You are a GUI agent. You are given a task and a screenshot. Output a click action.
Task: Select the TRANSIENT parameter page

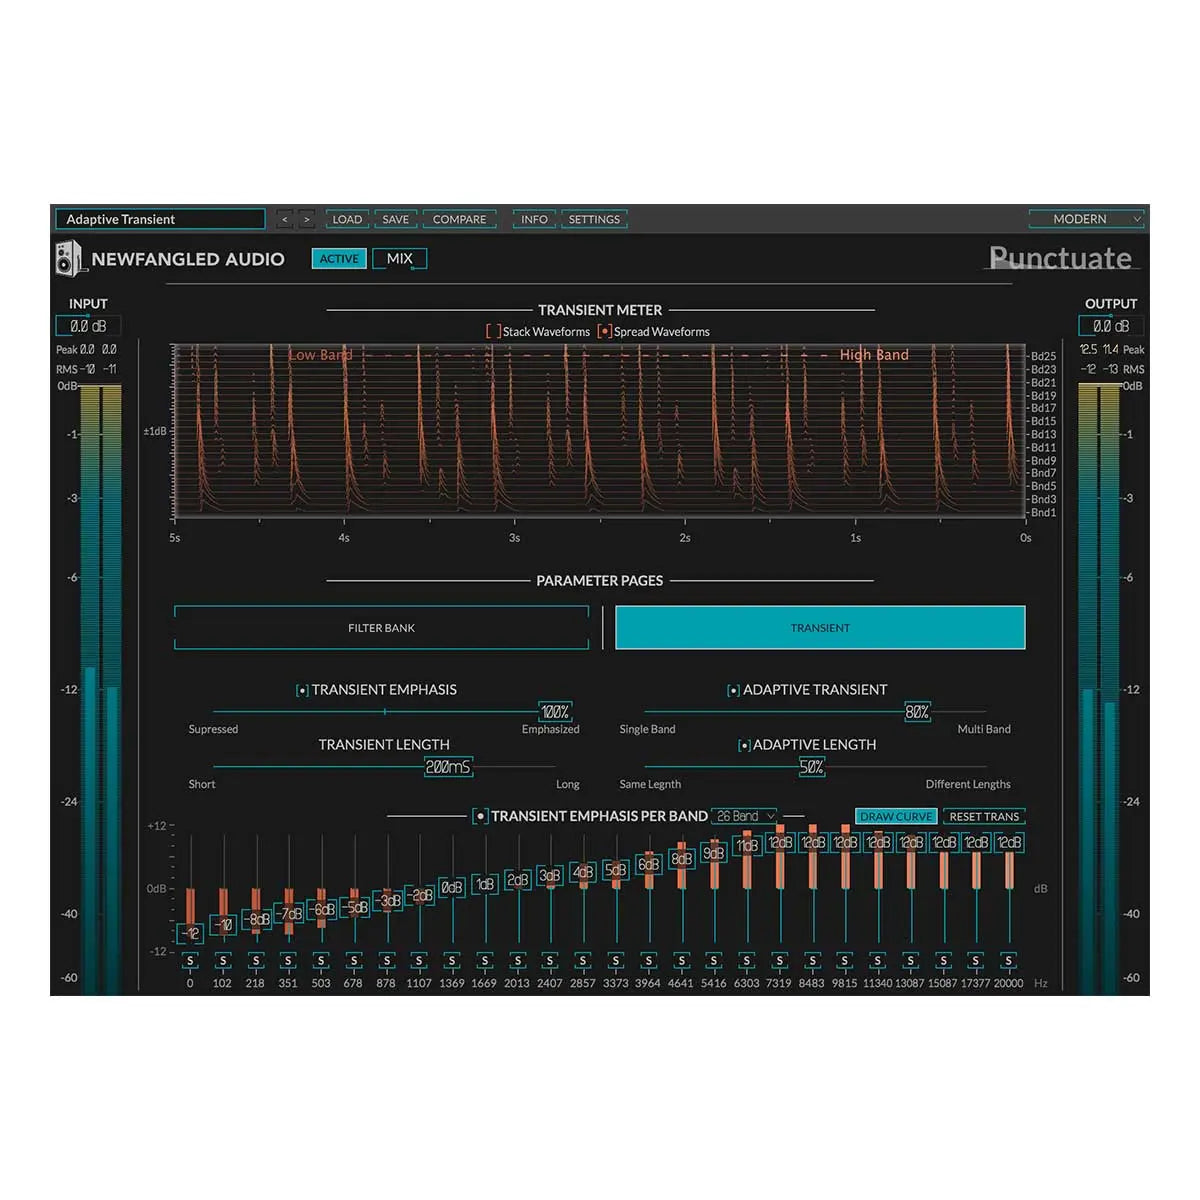tap(820, 627)
